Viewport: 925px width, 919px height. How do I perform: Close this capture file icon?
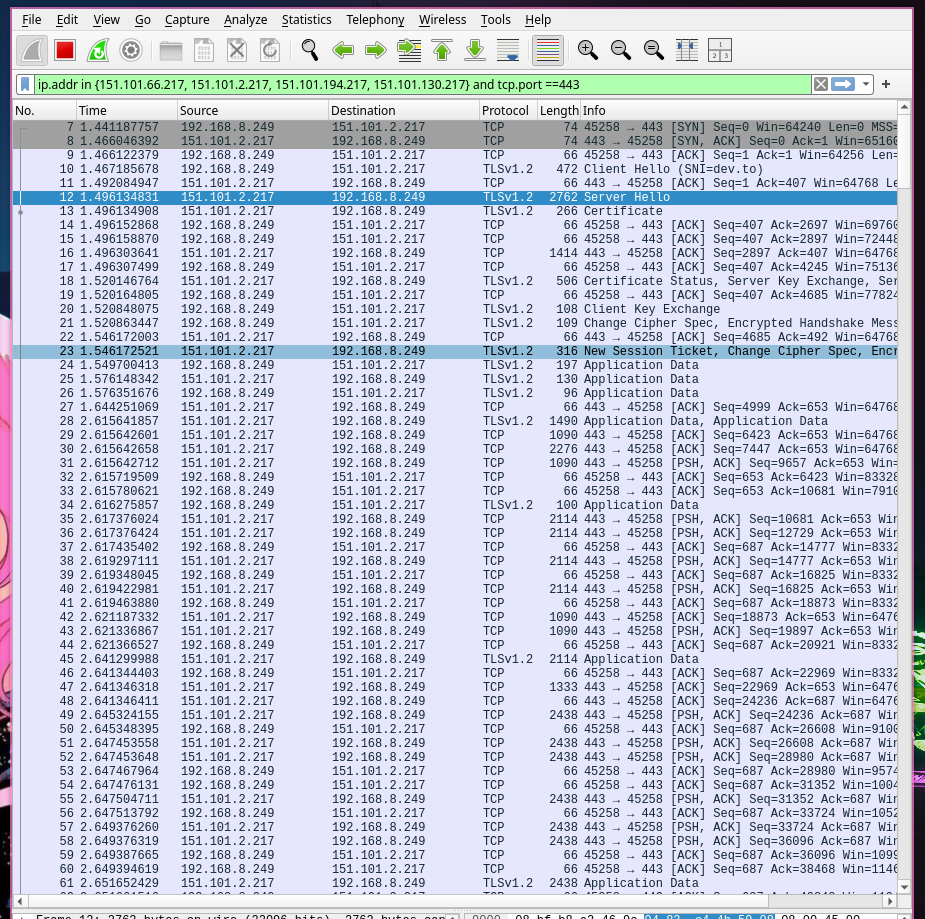[237, 50]
